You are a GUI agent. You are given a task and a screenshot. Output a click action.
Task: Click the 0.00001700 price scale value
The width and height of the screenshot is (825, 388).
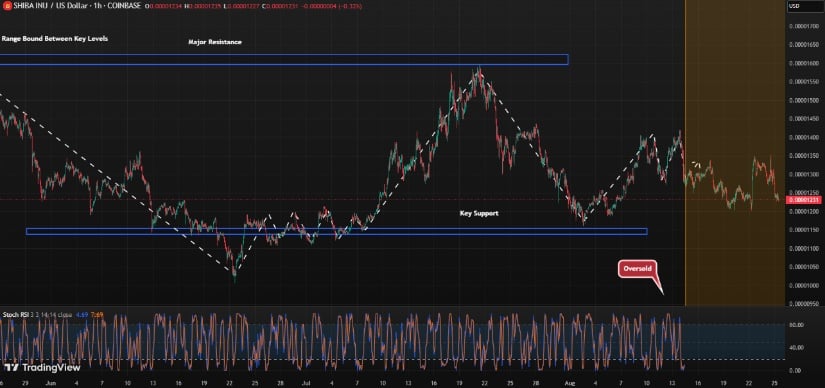[x=804, y=25]
